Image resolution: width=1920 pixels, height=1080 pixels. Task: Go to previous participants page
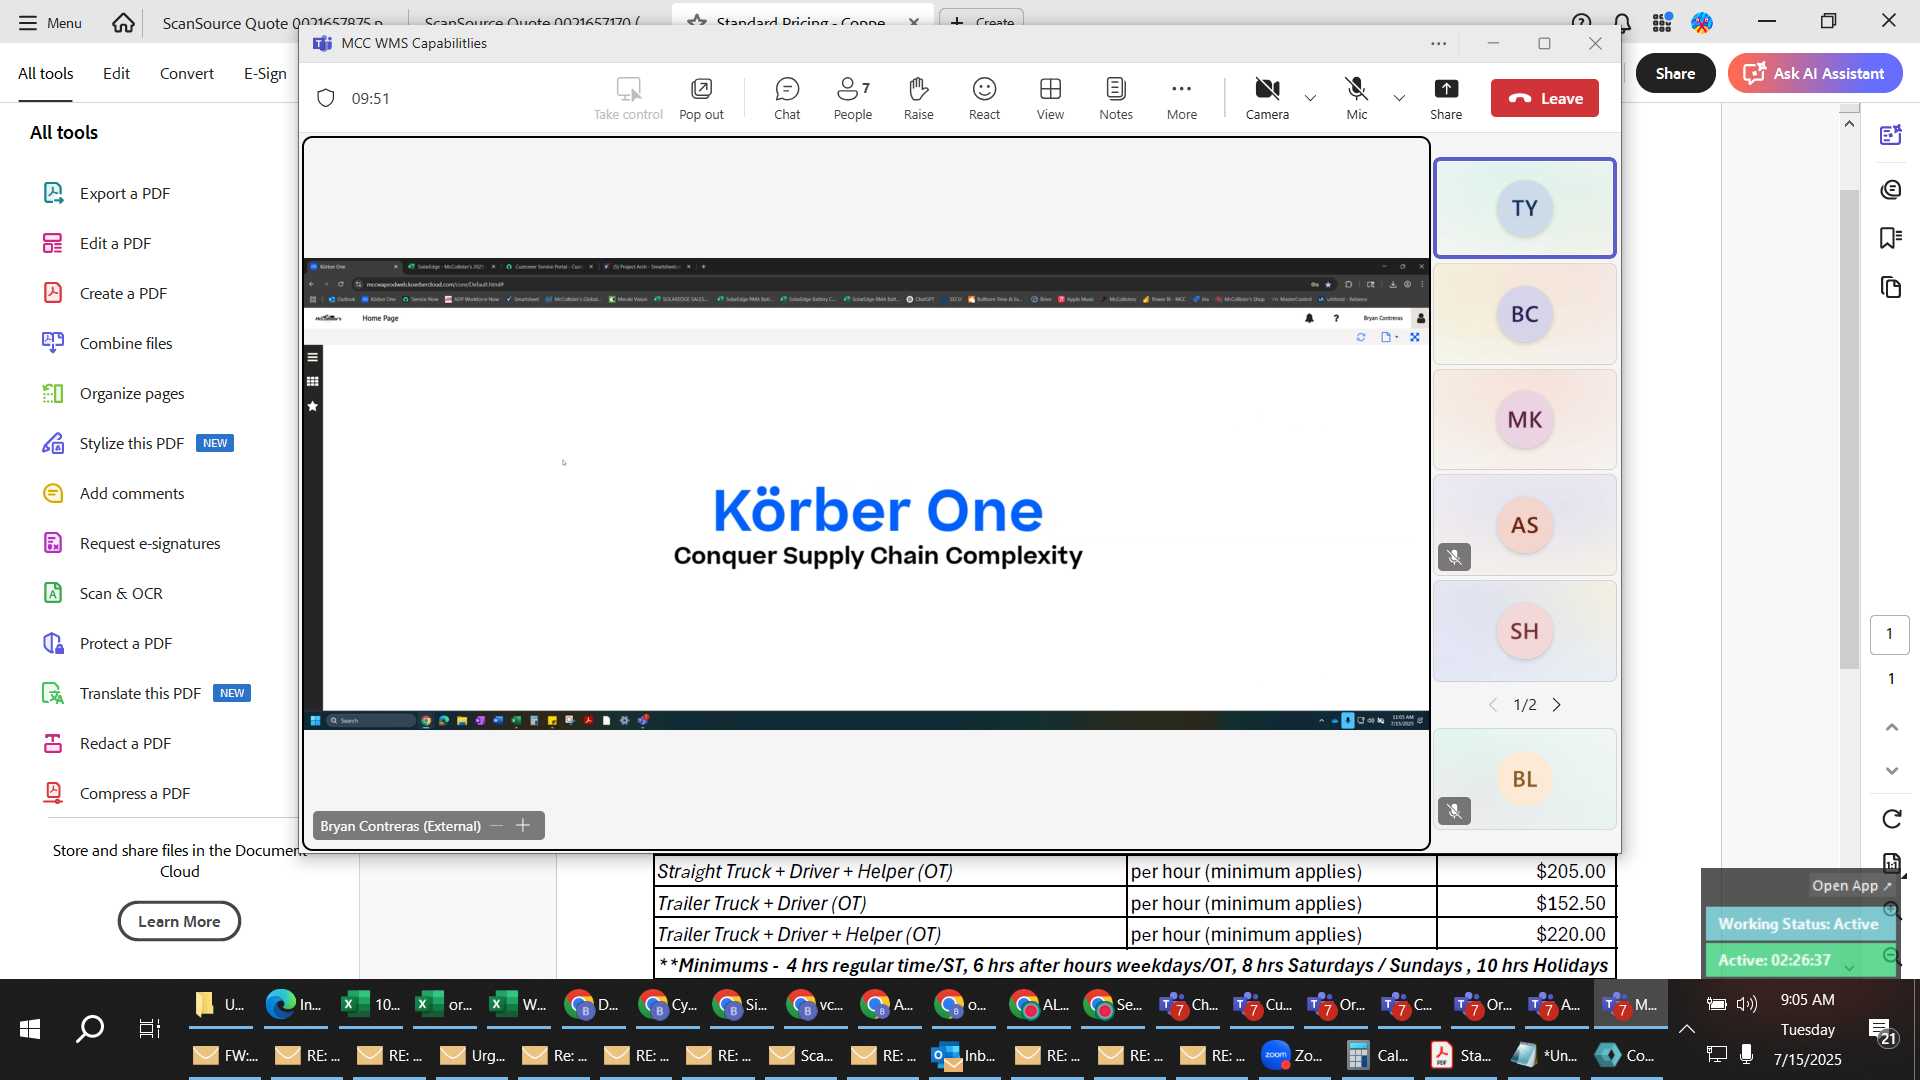point(1493,705)
